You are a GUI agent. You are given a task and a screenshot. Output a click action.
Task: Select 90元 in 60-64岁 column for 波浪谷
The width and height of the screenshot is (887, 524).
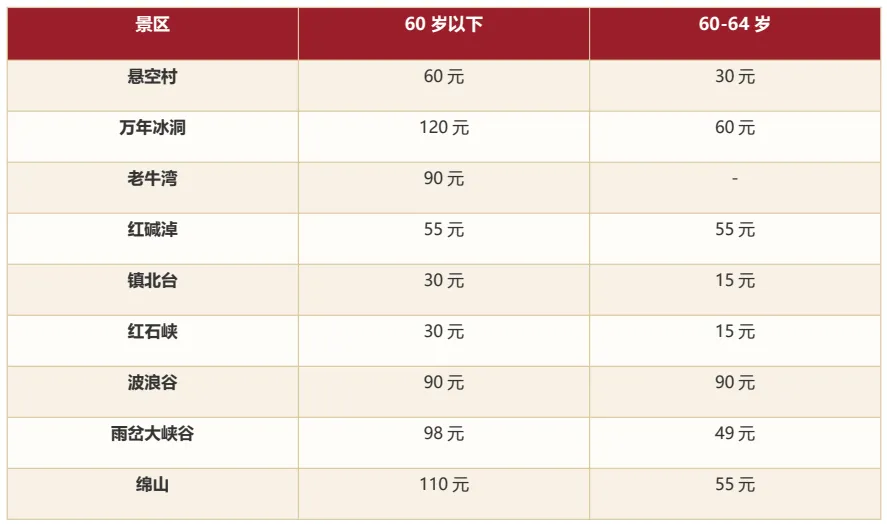735,382
